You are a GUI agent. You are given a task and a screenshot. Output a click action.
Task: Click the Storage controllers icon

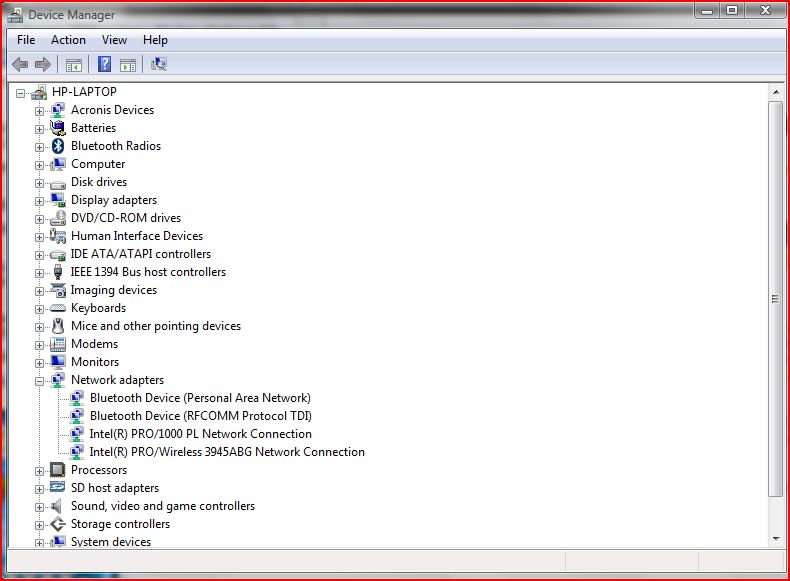(x=58, y=524)
